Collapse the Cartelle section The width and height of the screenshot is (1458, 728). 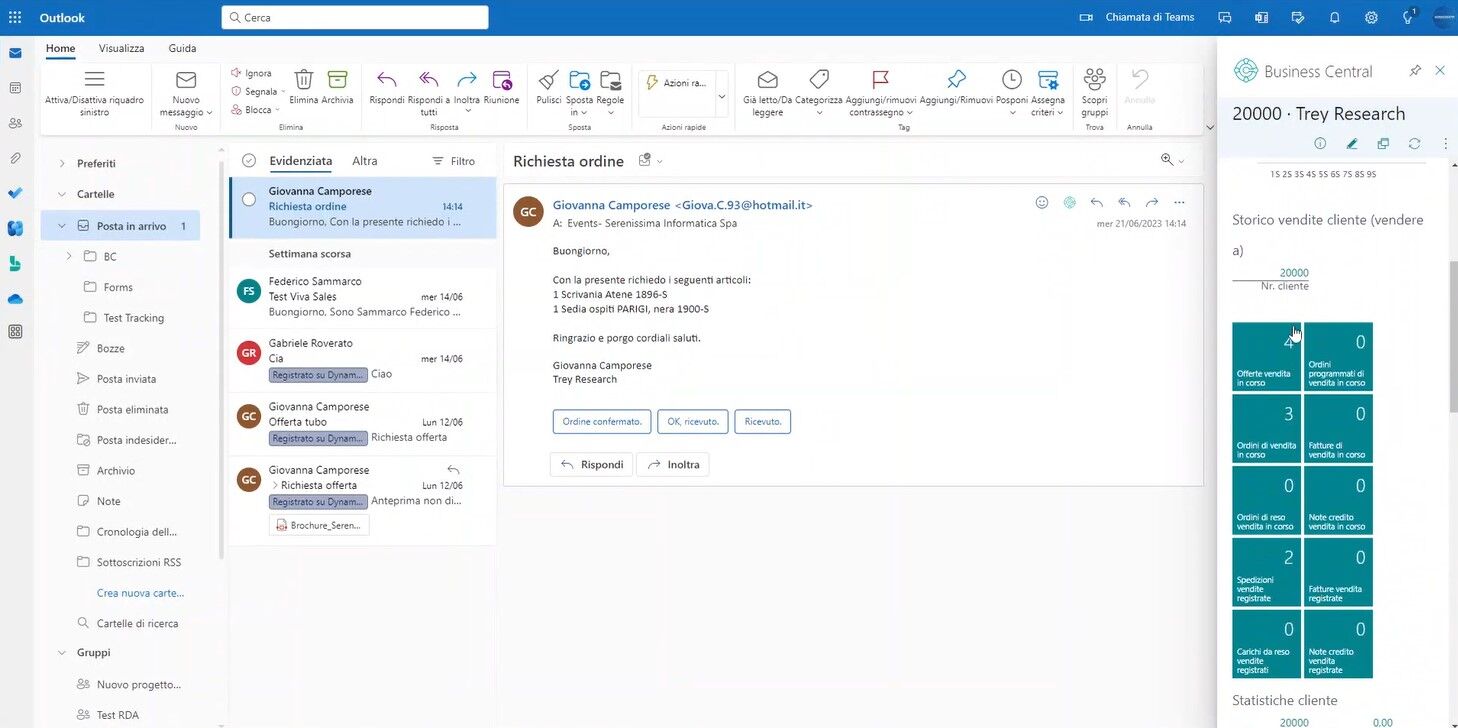pos(61,194)
